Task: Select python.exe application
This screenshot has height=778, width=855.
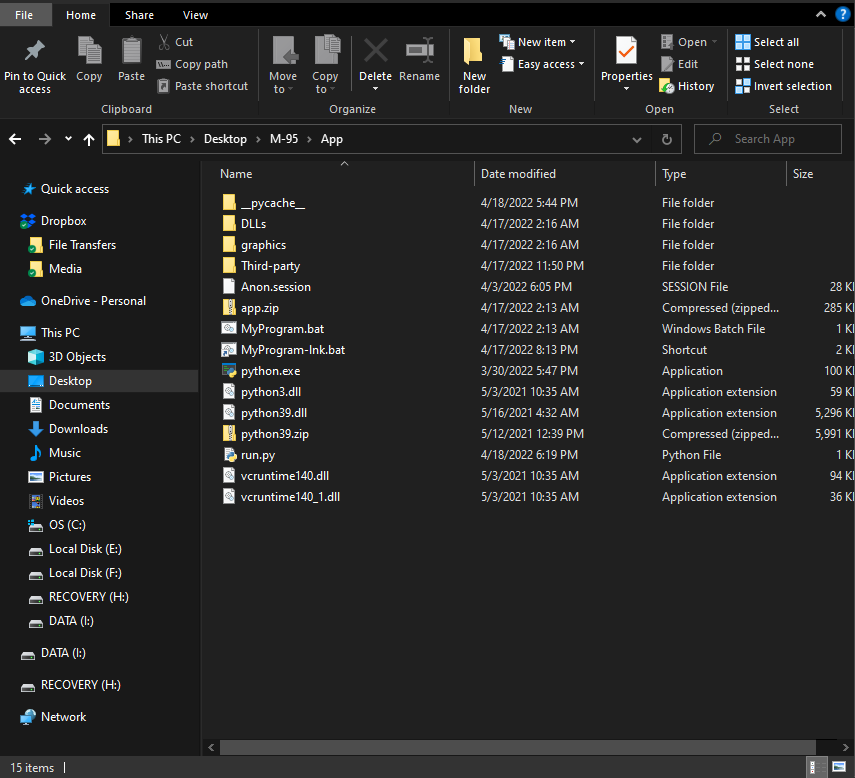Action: coord(270,371)
